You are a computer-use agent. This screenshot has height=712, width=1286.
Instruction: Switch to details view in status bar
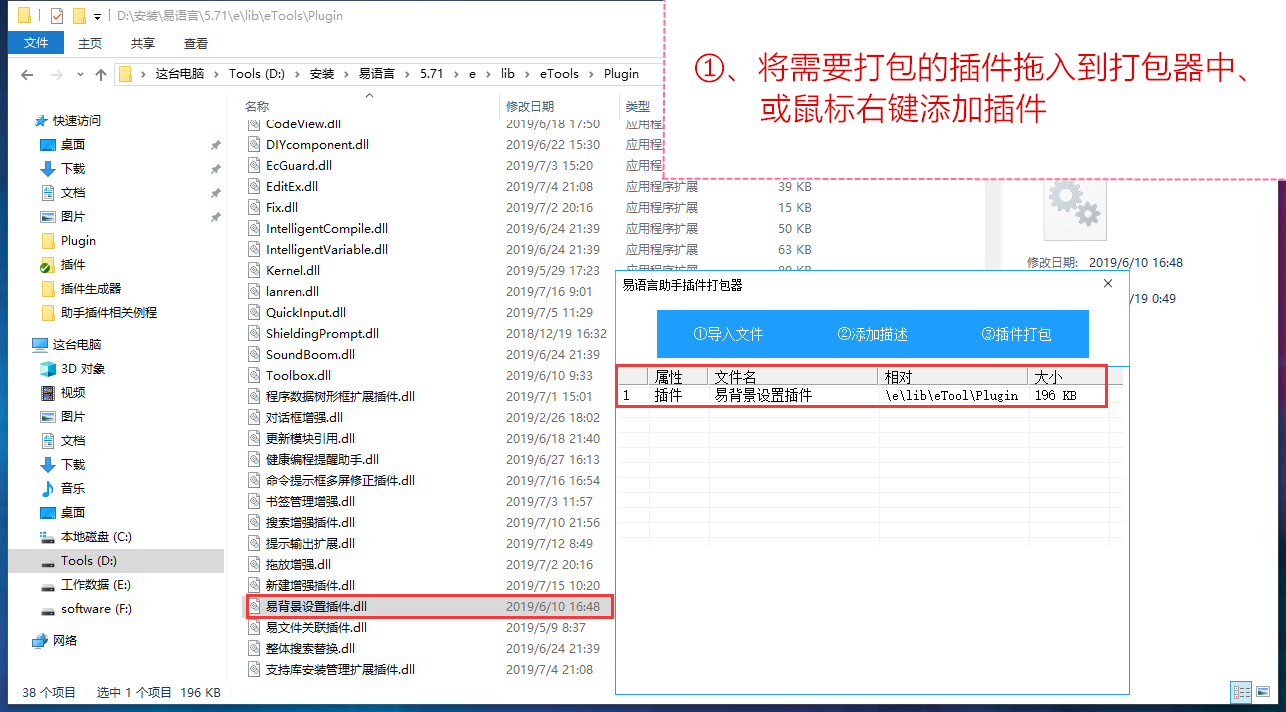(x=1242, y=692)
